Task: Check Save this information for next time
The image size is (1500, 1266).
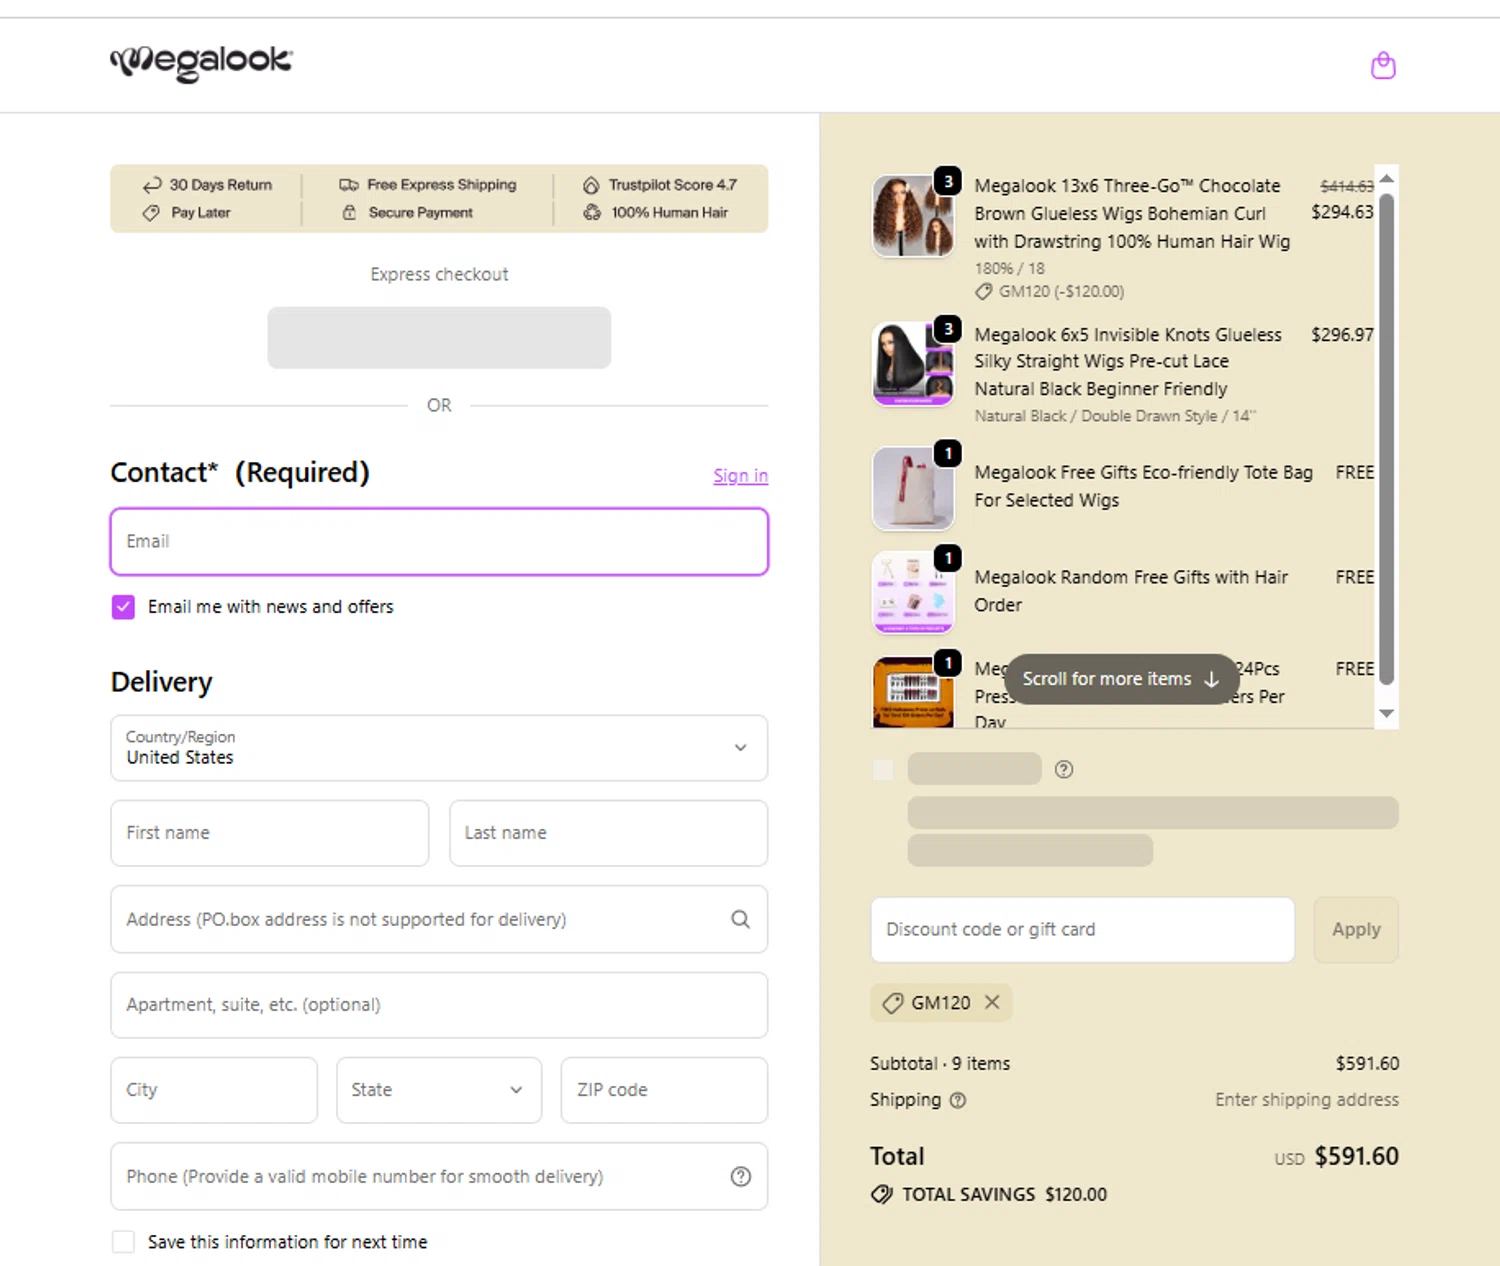Action: coord(123,1242)
